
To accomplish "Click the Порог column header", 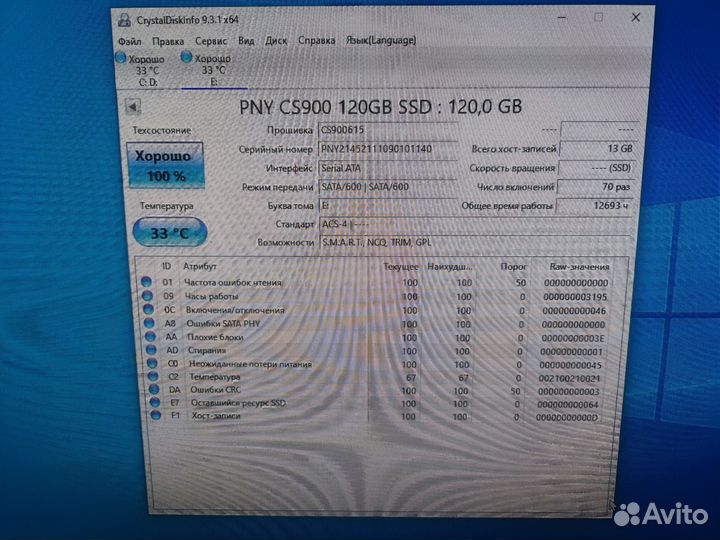I will click(x=513, y=267).
